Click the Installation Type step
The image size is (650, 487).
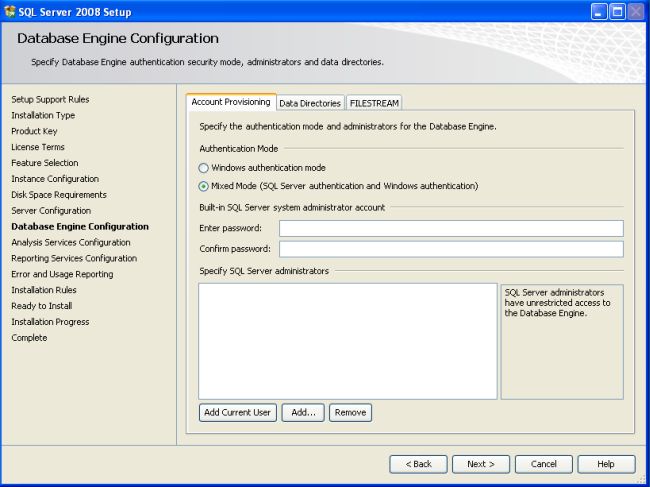tap(43, 115)
